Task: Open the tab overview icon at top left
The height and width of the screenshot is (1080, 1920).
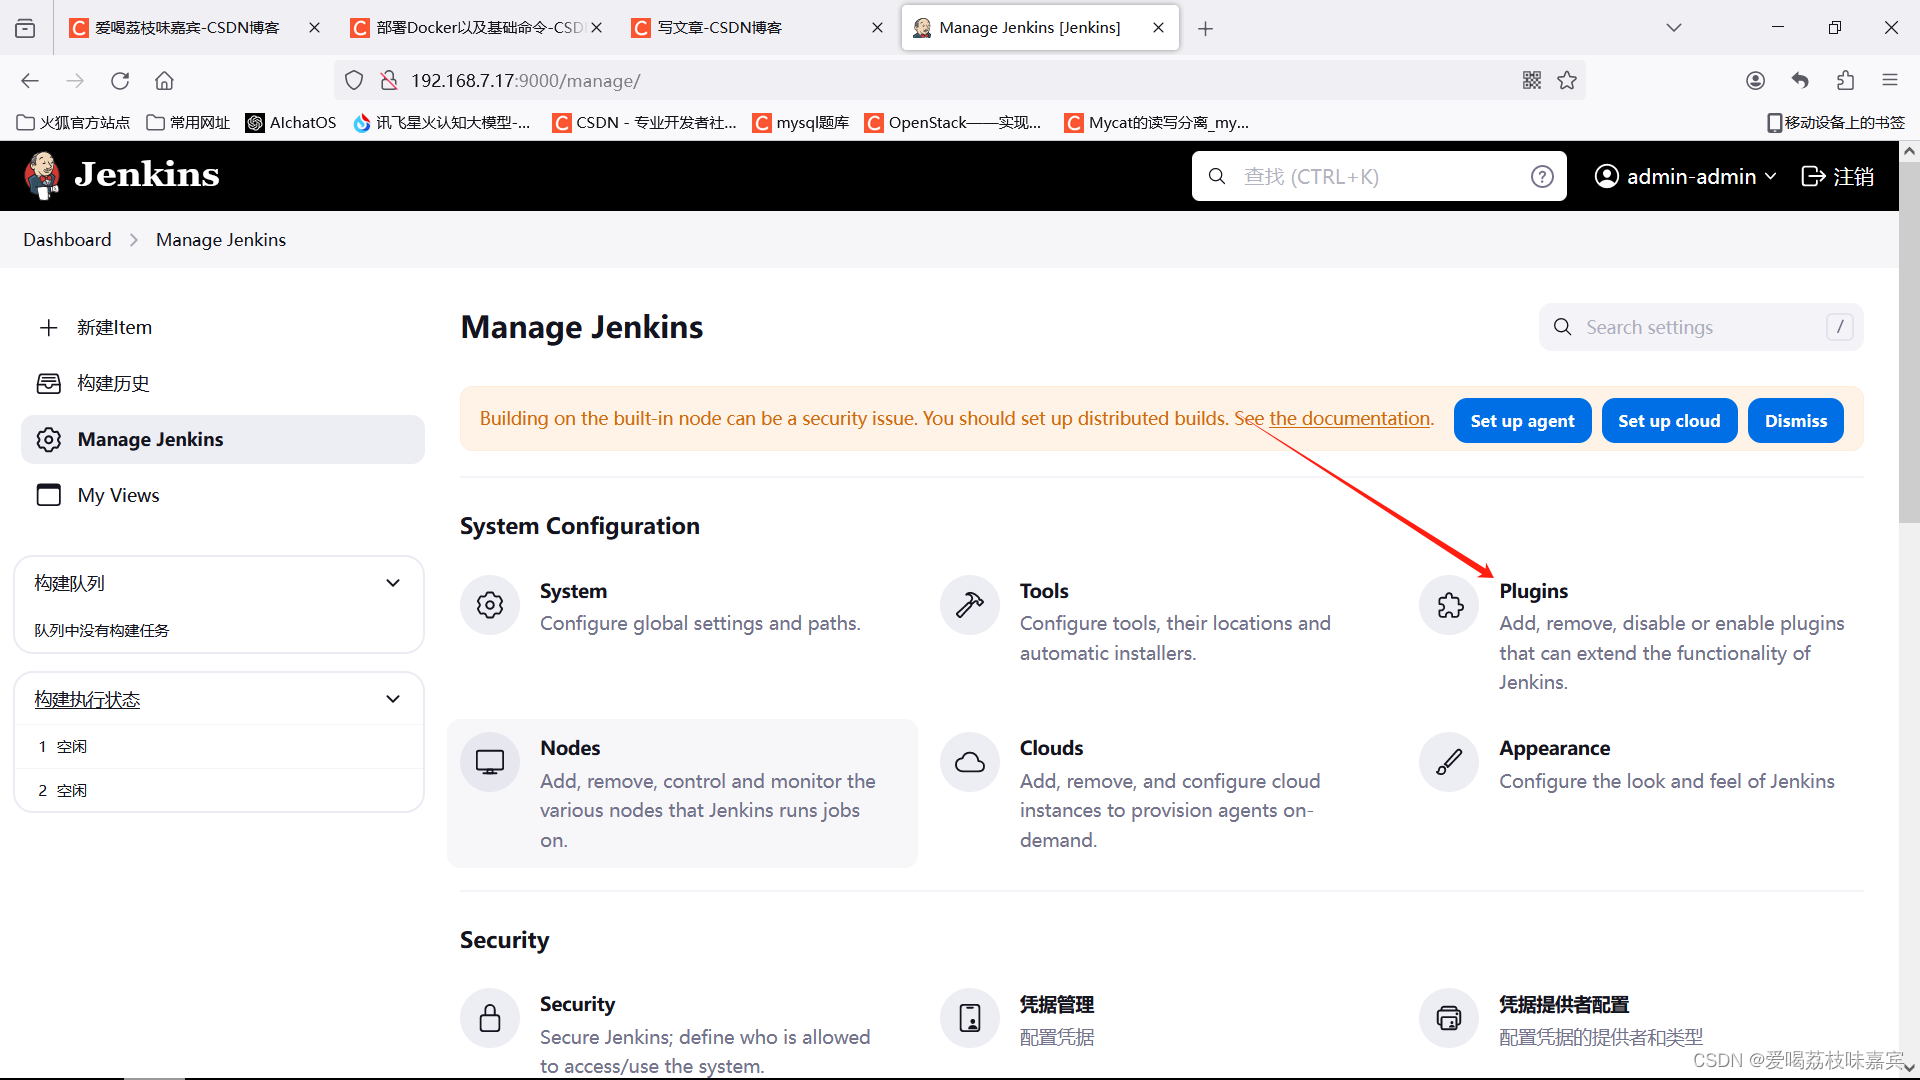Action: pyautogui.click(x=25, y=28)
